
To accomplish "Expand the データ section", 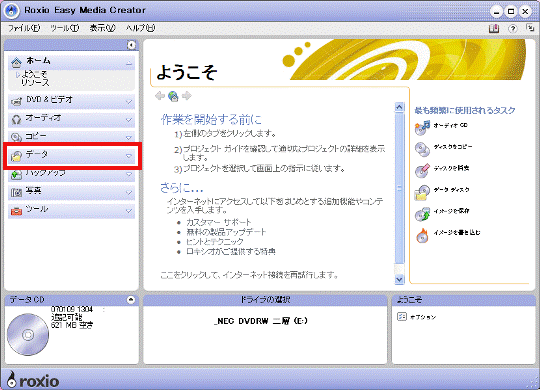I will [129, 156].
